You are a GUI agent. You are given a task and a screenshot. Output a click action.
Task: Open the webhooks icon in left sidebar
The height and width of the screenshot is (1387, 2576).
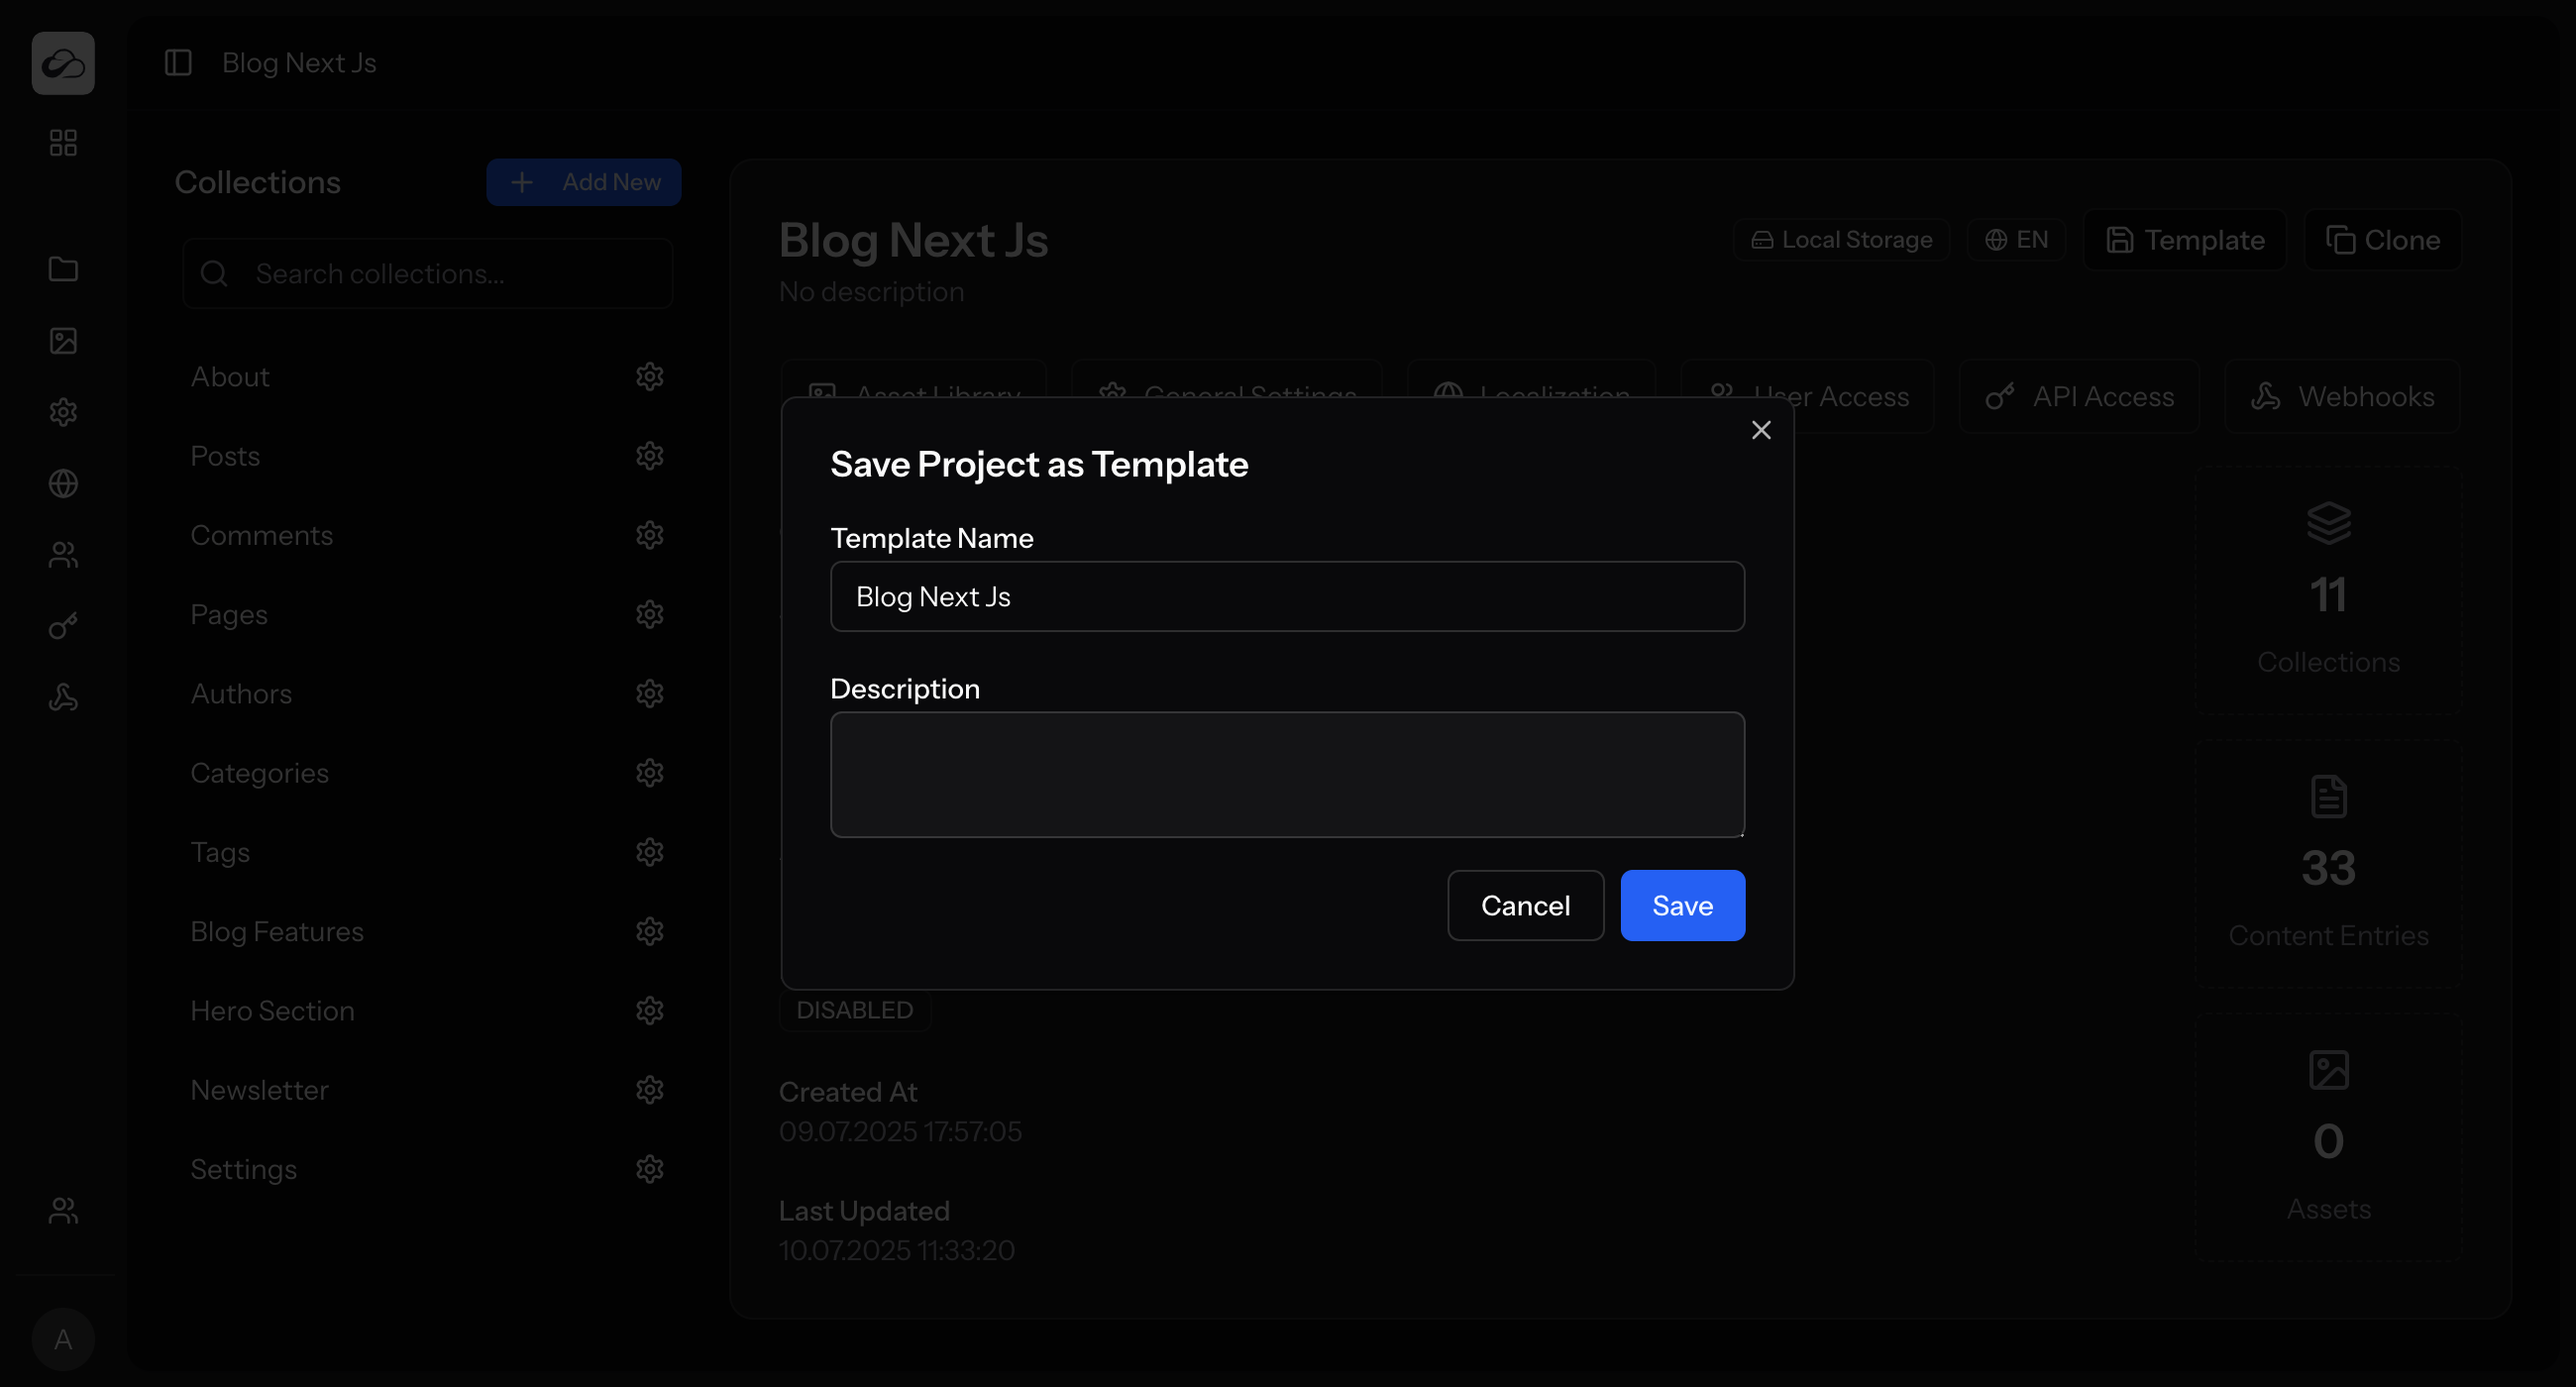tap(63, 698)
